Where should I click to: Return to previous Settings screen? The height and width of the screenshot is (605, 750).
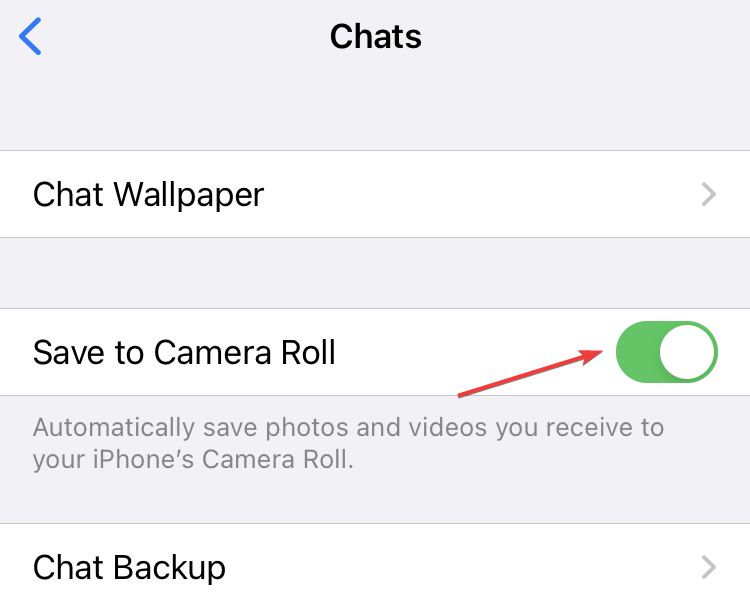coord(30,36)
